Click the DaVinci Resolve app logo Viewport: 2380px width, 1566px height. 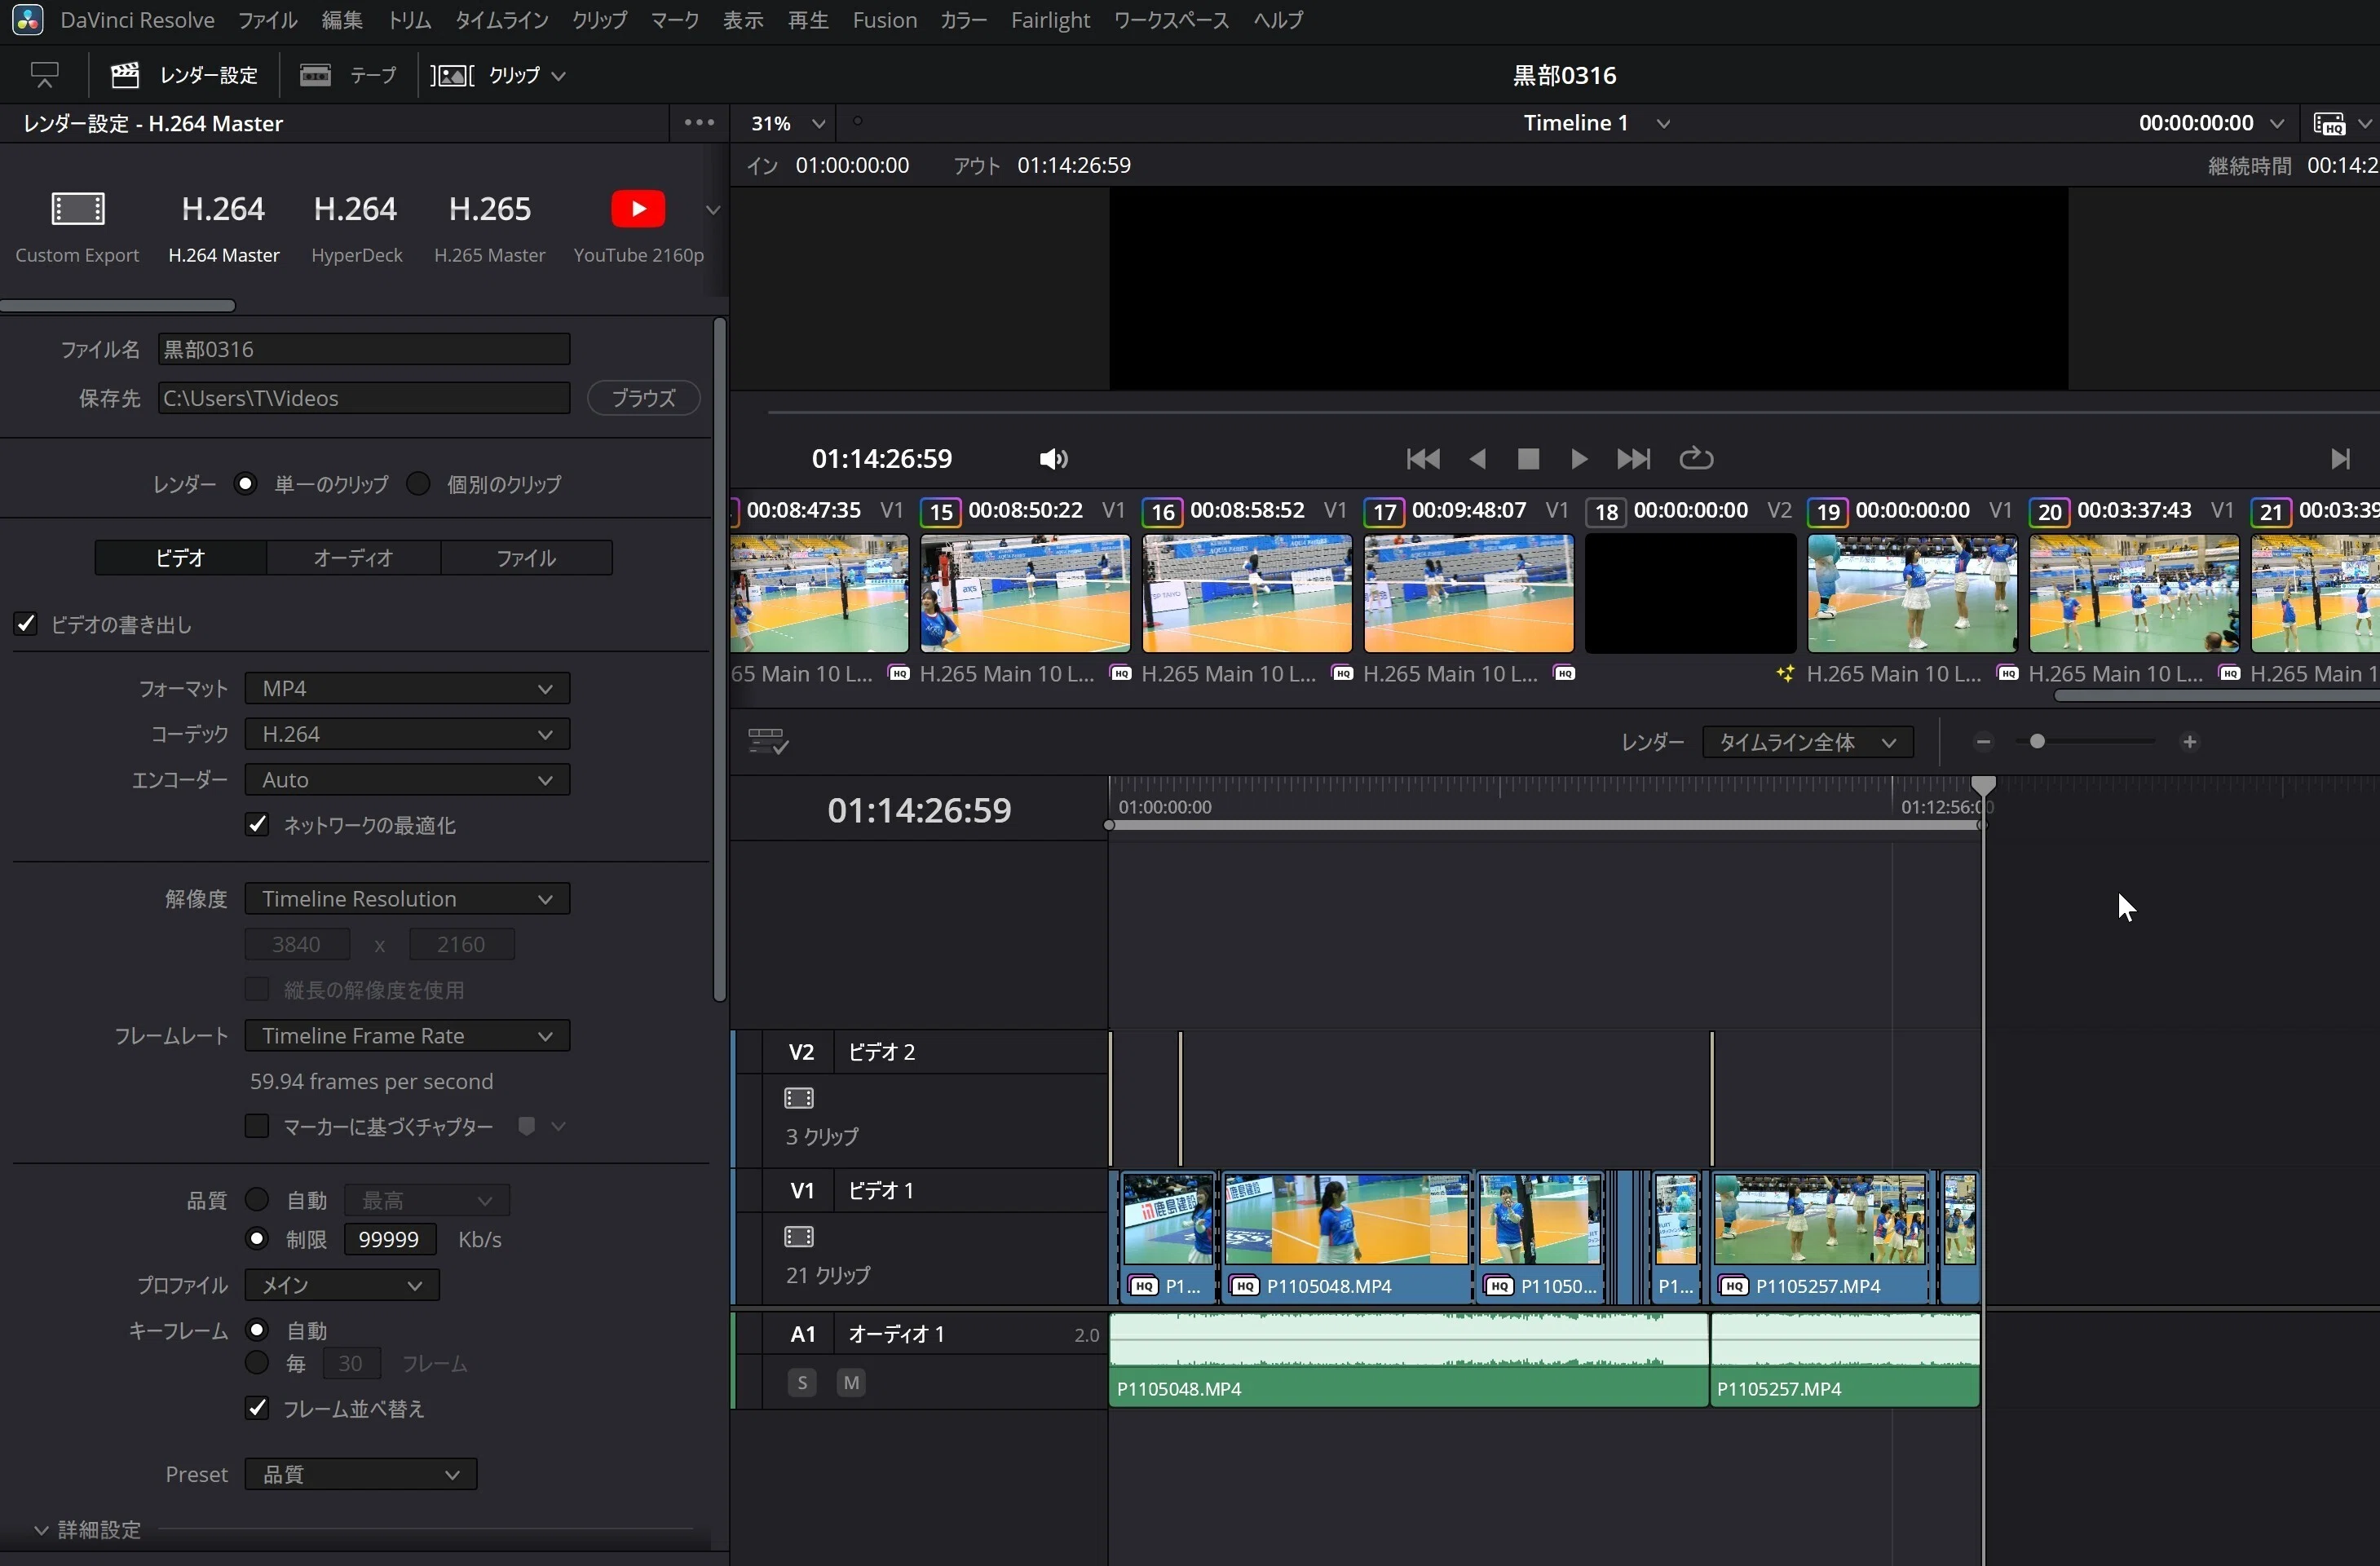27,20
